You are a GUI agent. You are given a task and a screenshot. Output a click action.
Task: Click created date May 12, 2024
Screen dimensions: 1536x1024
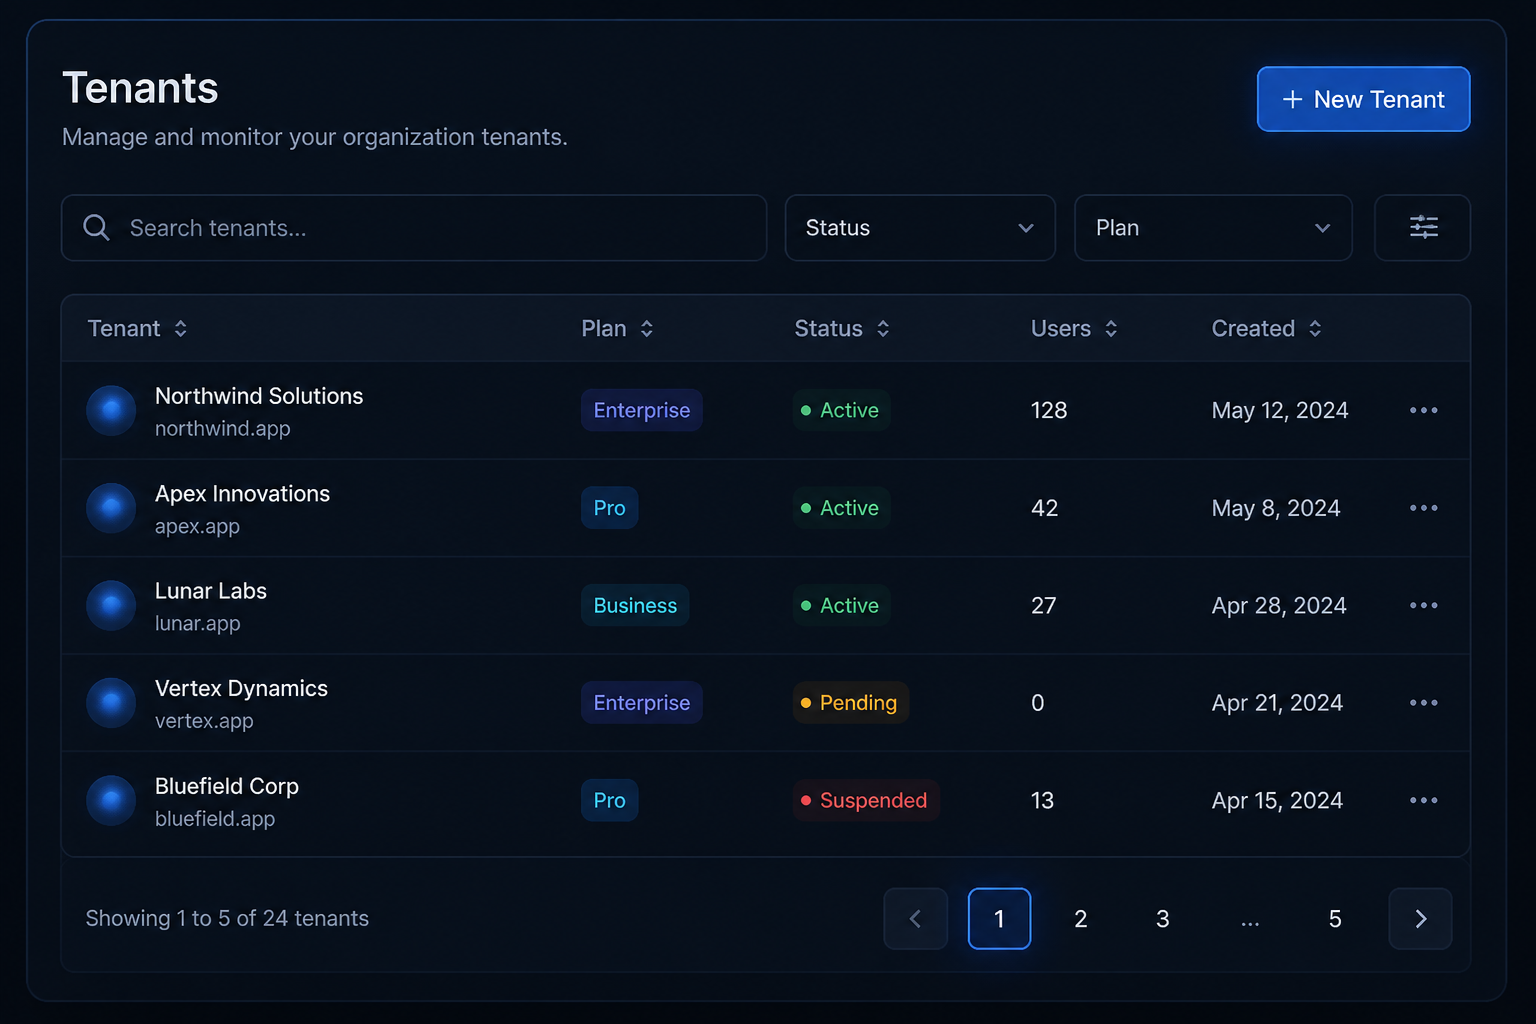click(1280, 410)
